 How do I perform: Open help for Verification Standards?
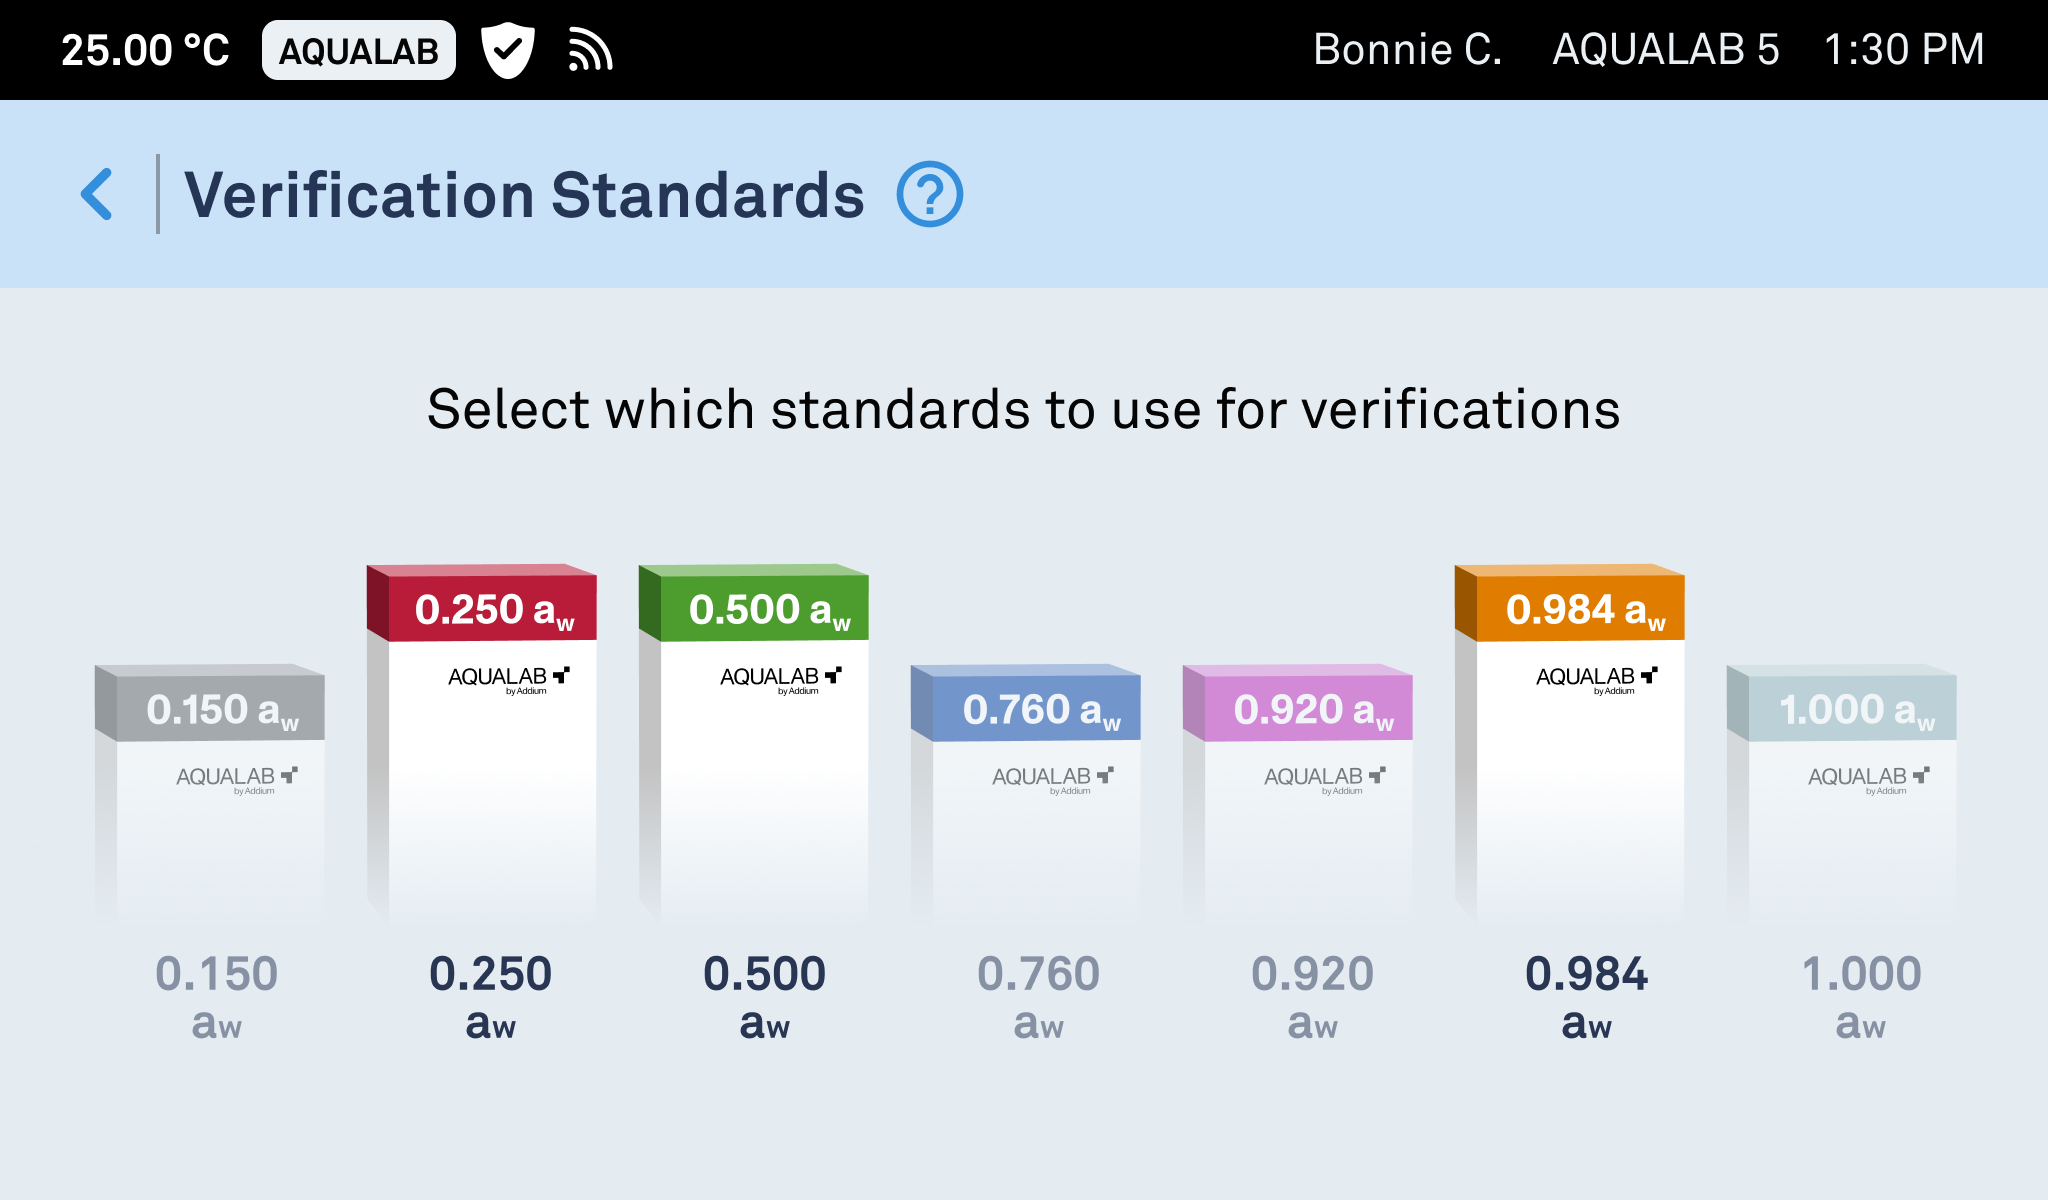point(929,194)
